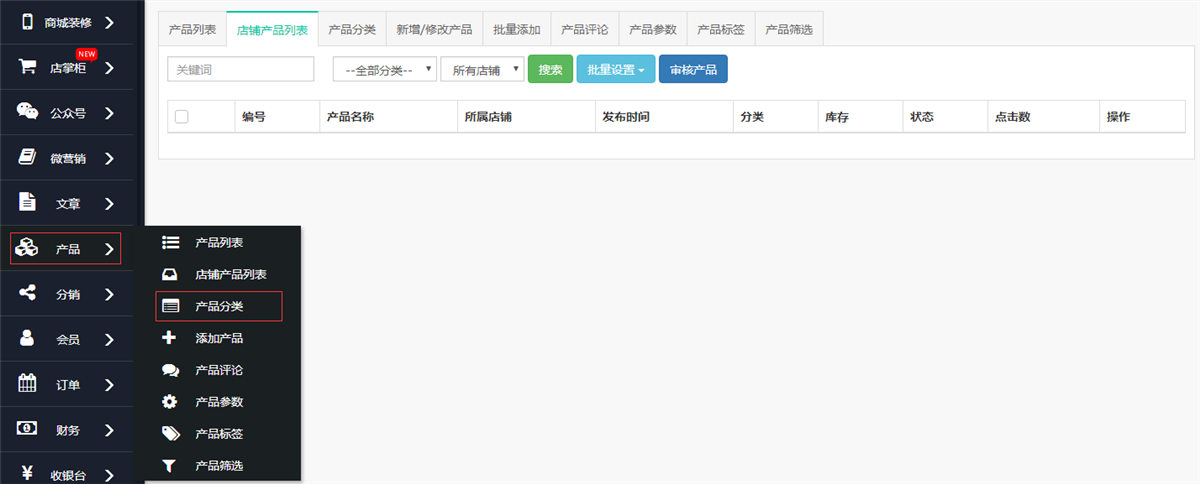Switch to the 产品参数 tab
Screen dimensions: 1200x484
click(653, 29)
